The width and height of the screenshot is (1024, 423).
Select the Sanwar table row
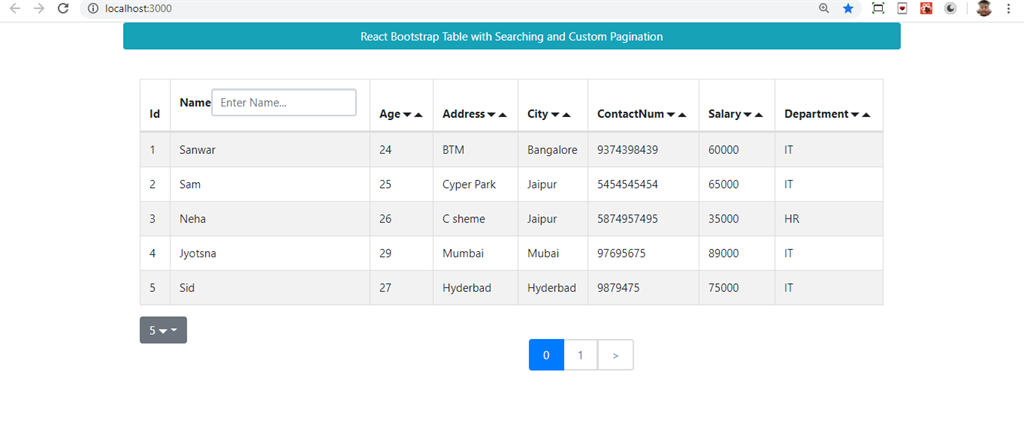point(511,149)
